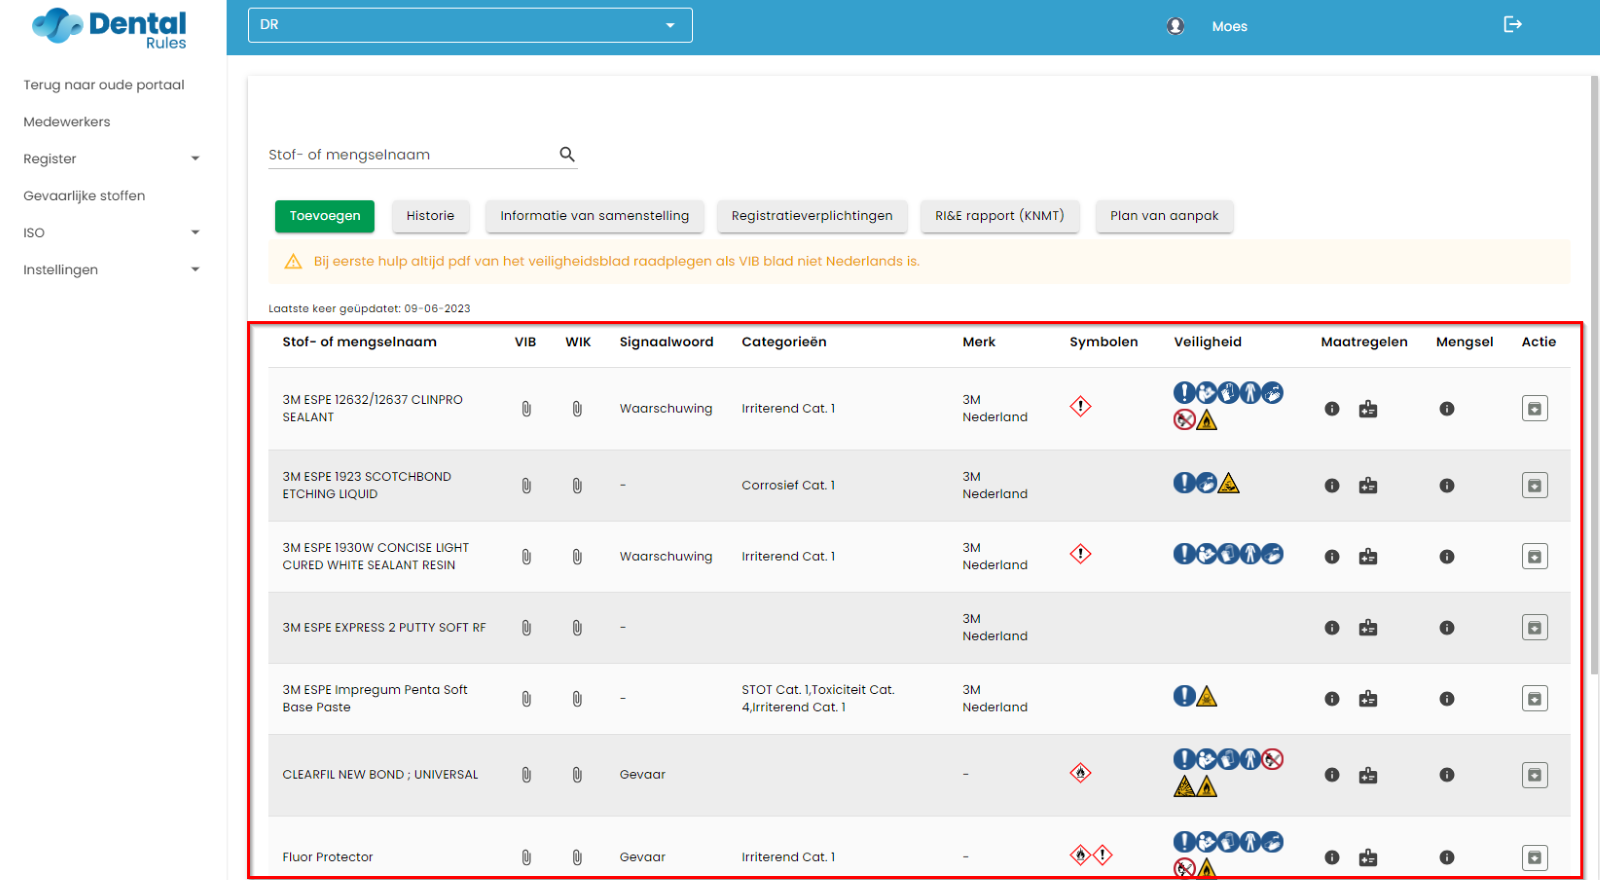Screen dimensions: 1600x880
Task: Click the Merk column header
Action: (979, 342)
